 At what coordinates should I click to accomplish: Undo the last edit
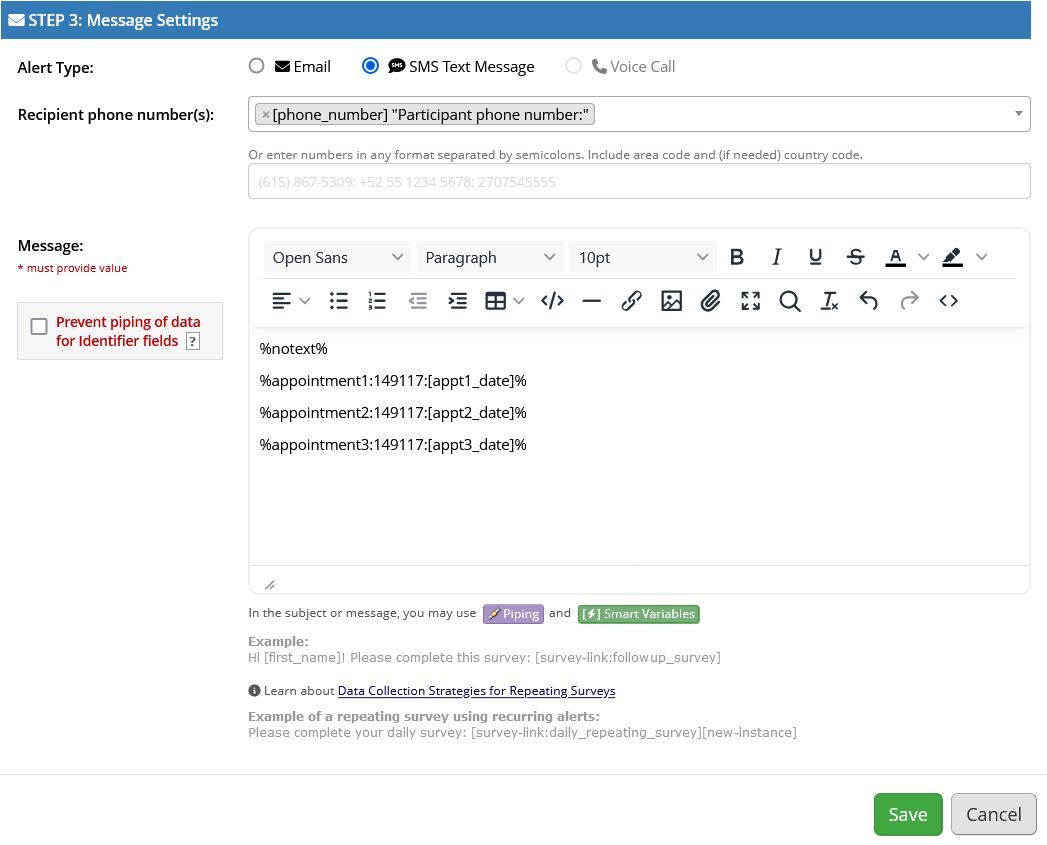(869, 301)
